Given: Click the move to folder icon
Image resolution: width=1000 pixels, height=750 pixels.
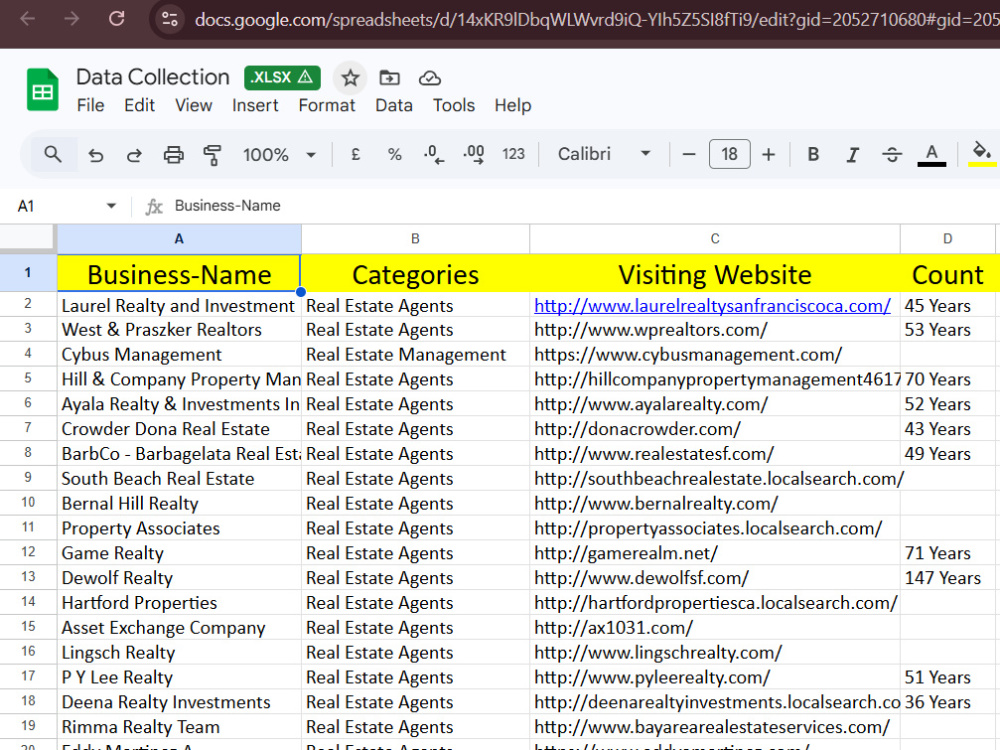Looking at the screenshot, I should (389, 78).
